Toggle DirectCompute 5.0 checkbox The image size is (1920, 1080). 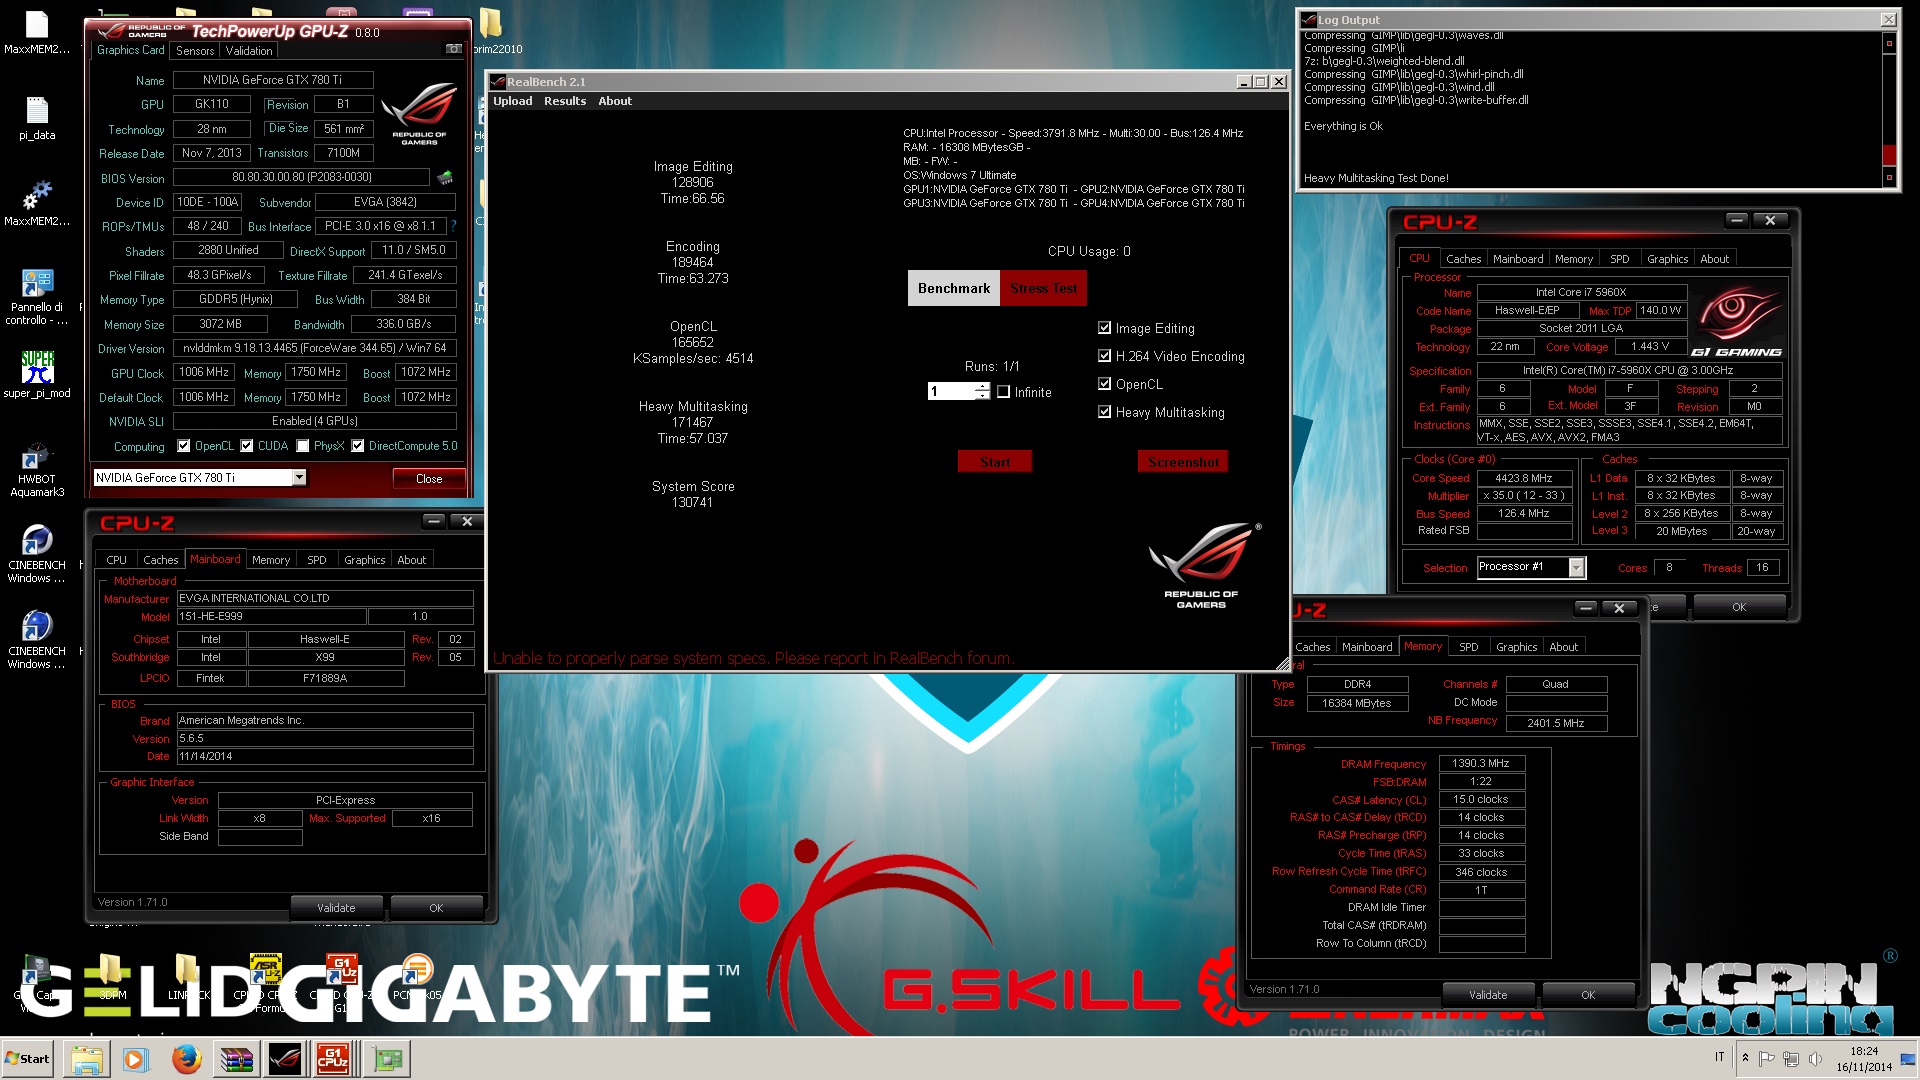coord(358,446)
